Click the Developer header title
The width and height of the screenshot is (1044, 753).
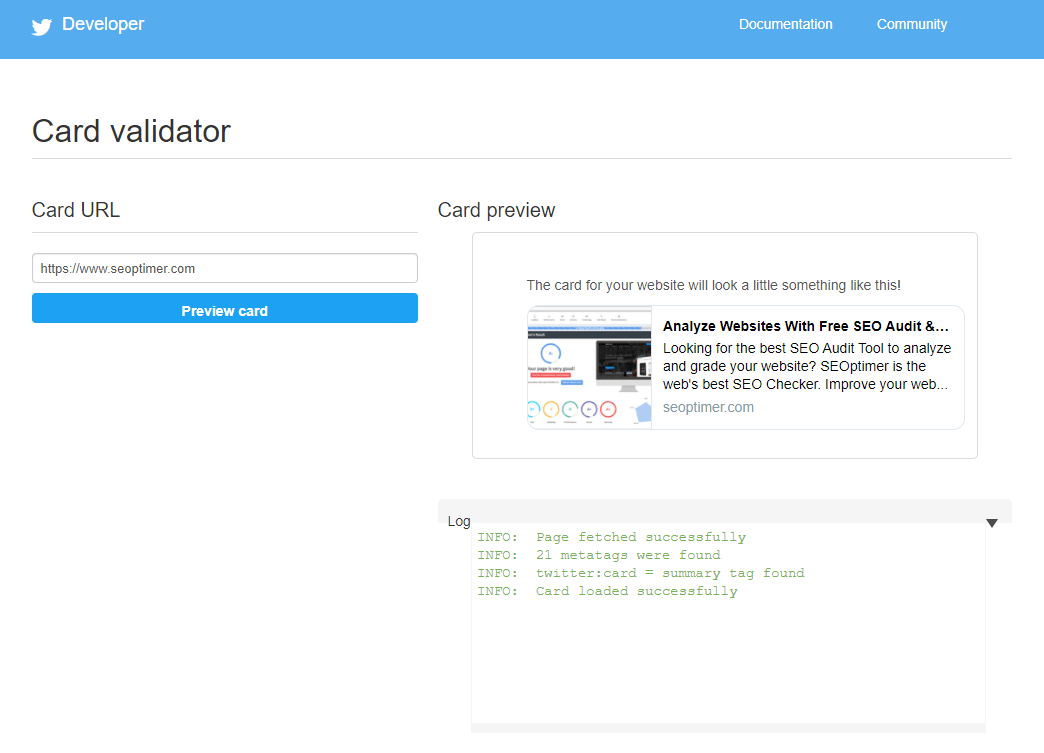click(x=103, y=24)
